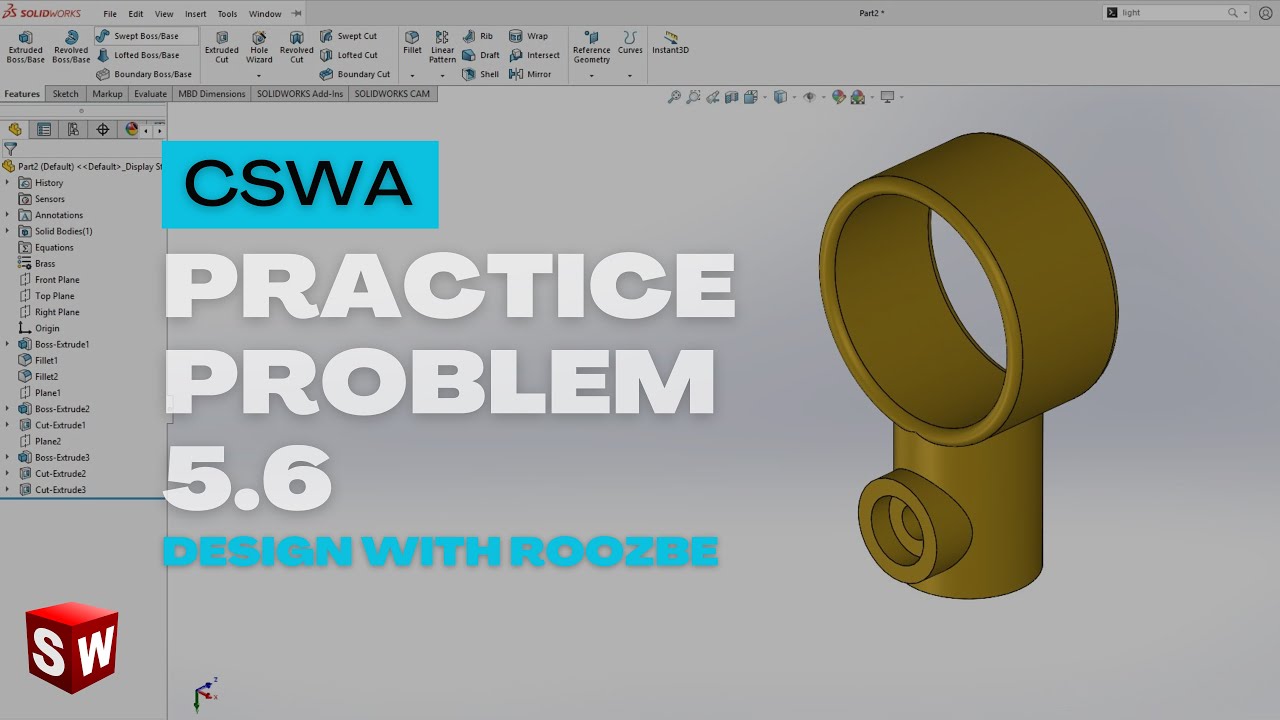Select the Intersect feature
Screen dimensions: 1280x720
point(534,55)
